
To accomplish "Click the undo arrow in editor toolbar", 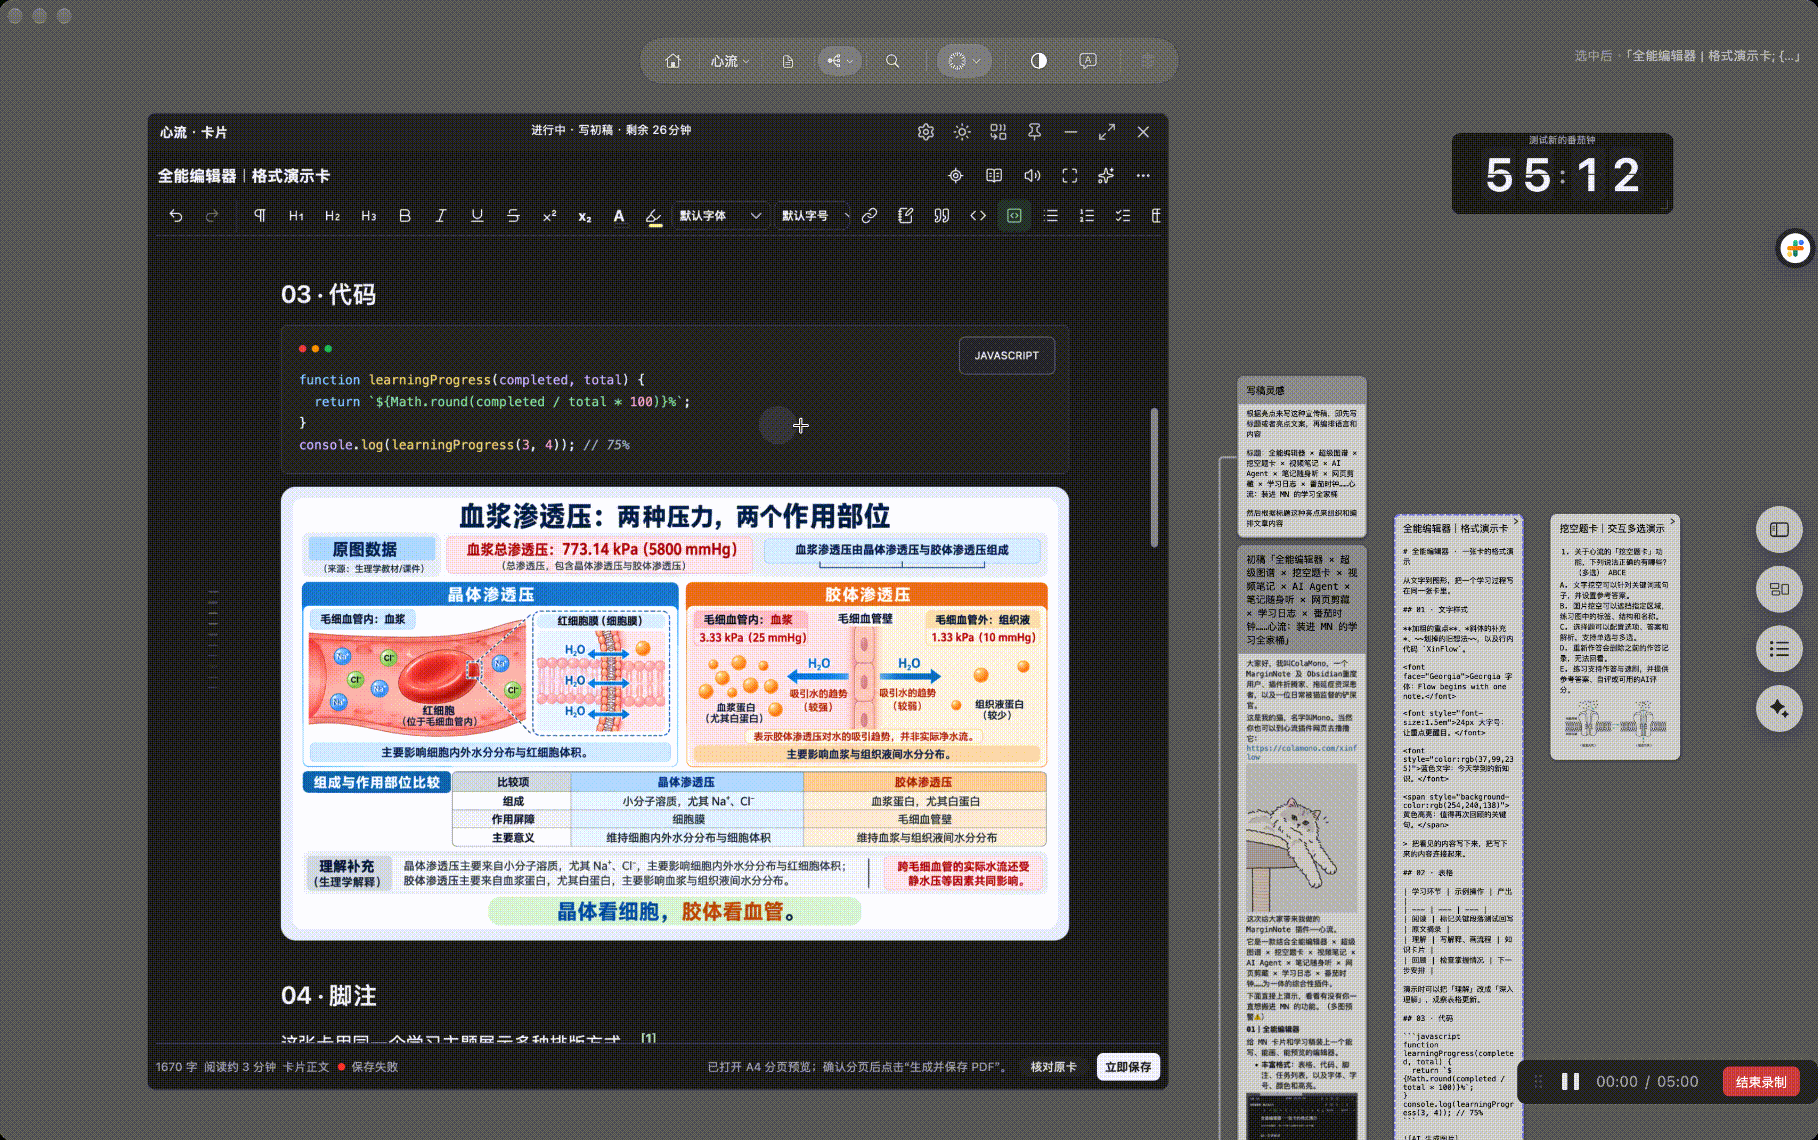I will [176, 216].
